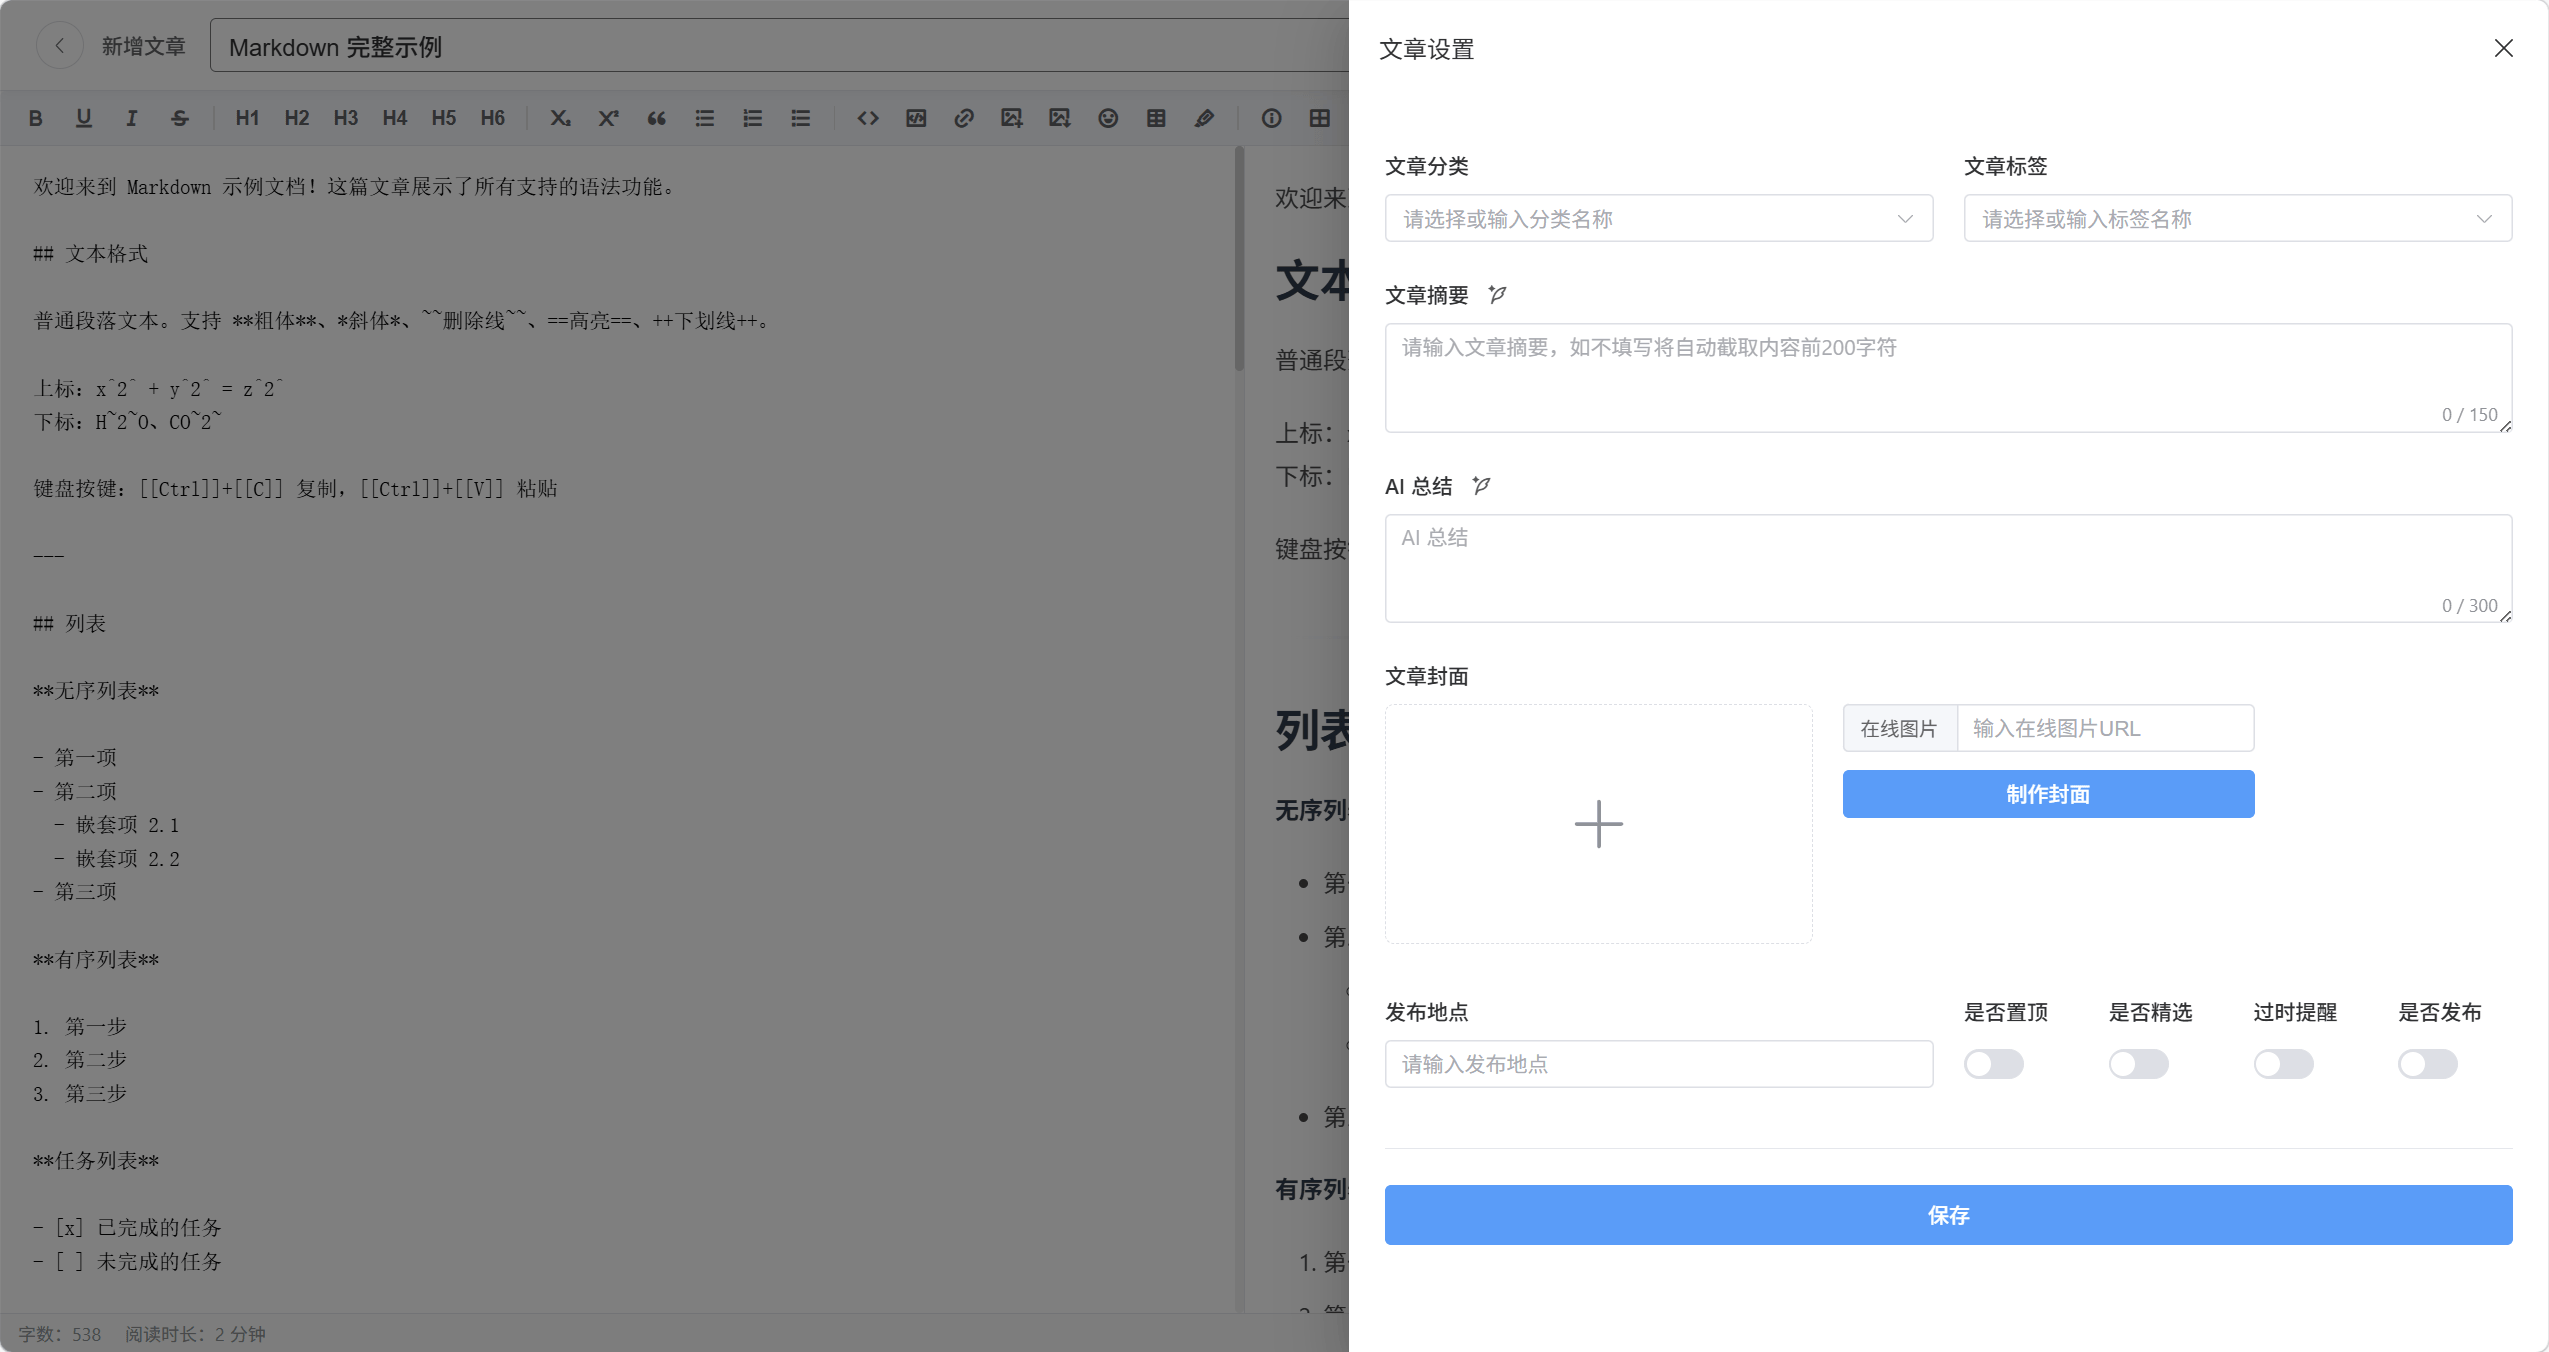Click the 字数: 538 status text

[60, 1334]
